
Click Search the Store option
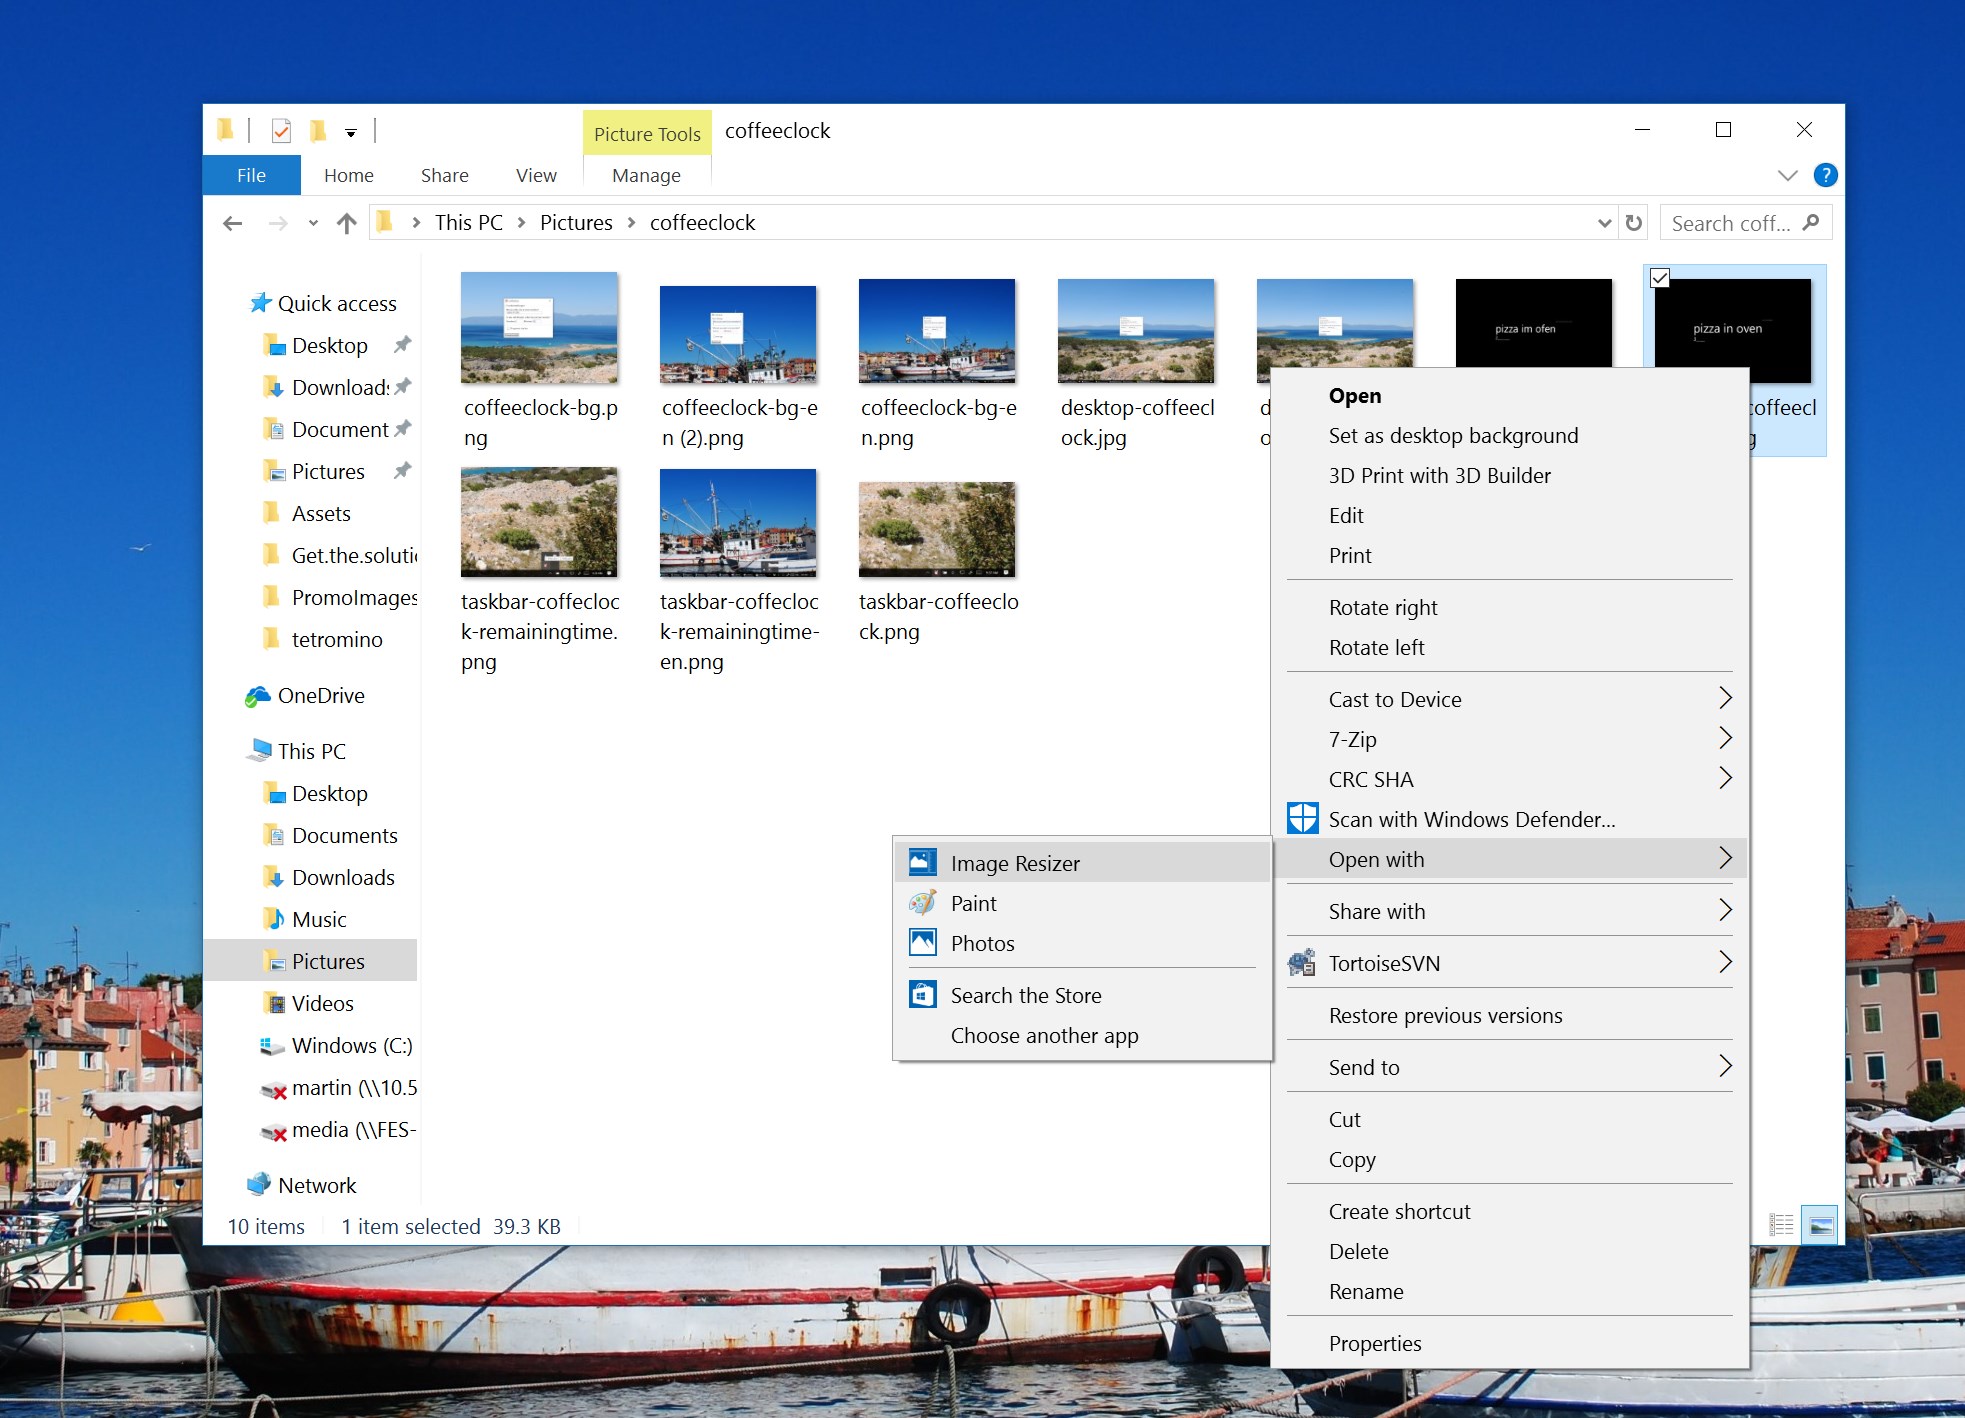(1025, 995)
